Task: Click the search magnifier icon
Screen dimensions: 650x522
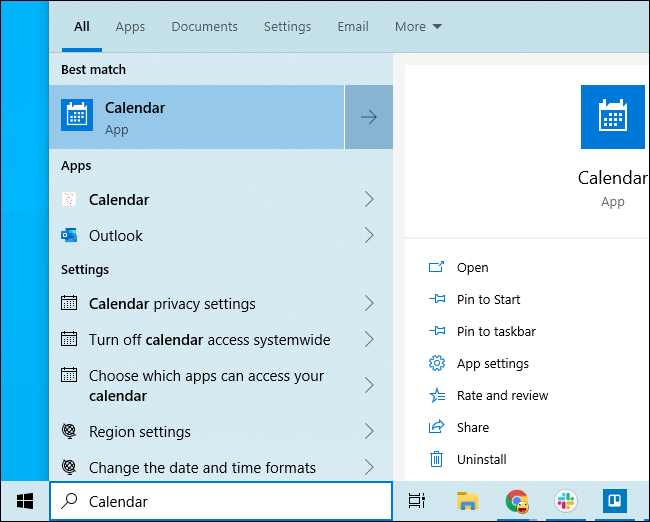Action: click(69, 501)
